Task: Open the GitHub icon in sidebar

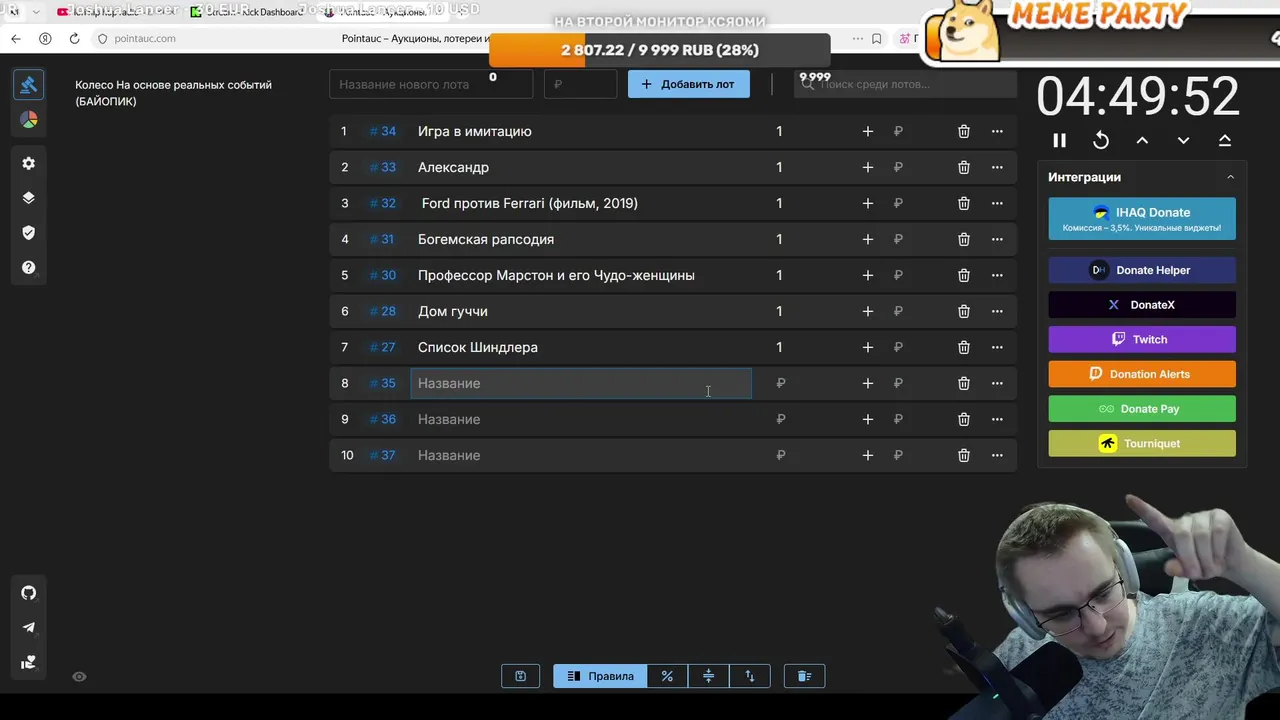Action: click(28, 593)
